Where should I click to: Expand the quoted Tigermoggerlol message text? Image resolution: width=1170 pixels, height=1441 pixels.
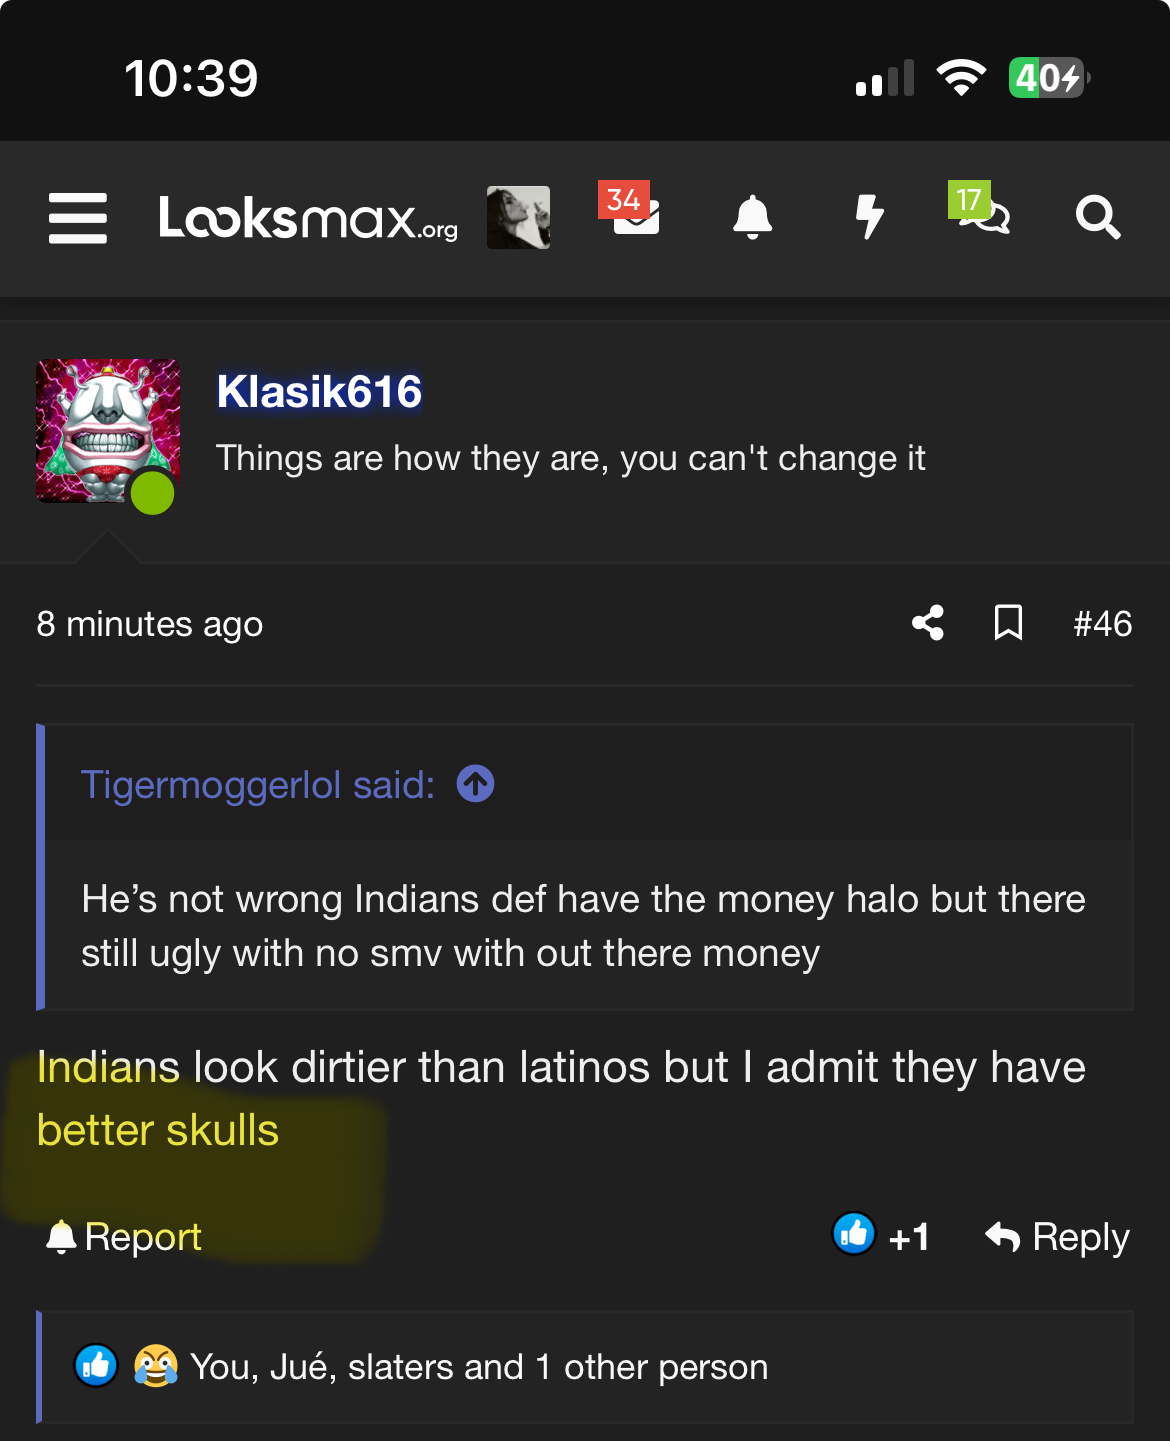pyautogui.click(x=584, y=926)
